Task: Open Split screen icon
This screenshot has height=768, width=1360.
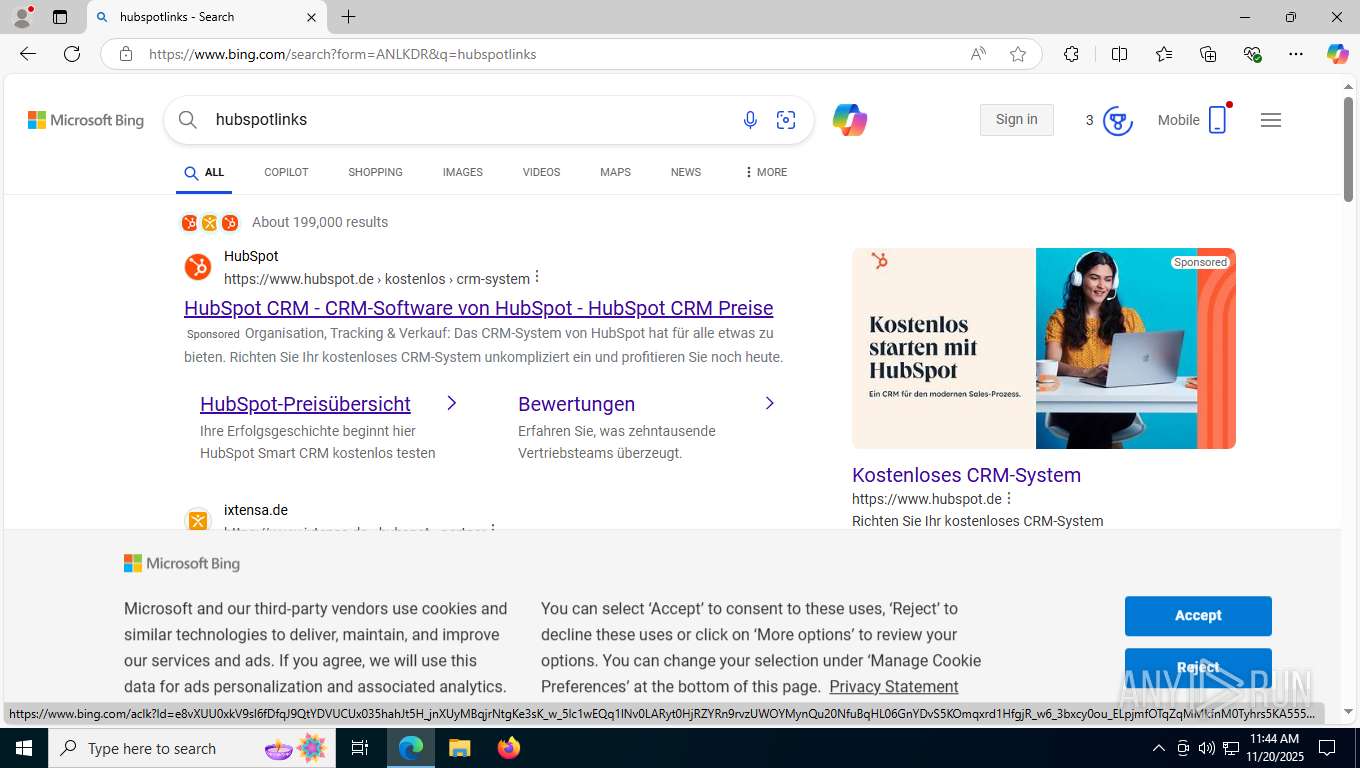Action: [1119, 54]
